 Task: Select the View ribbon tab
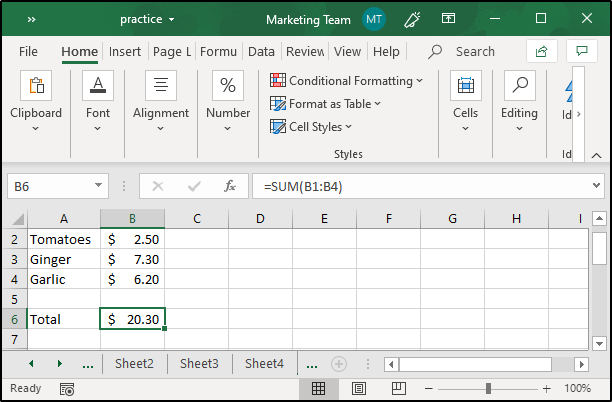[x=347, y=52]
